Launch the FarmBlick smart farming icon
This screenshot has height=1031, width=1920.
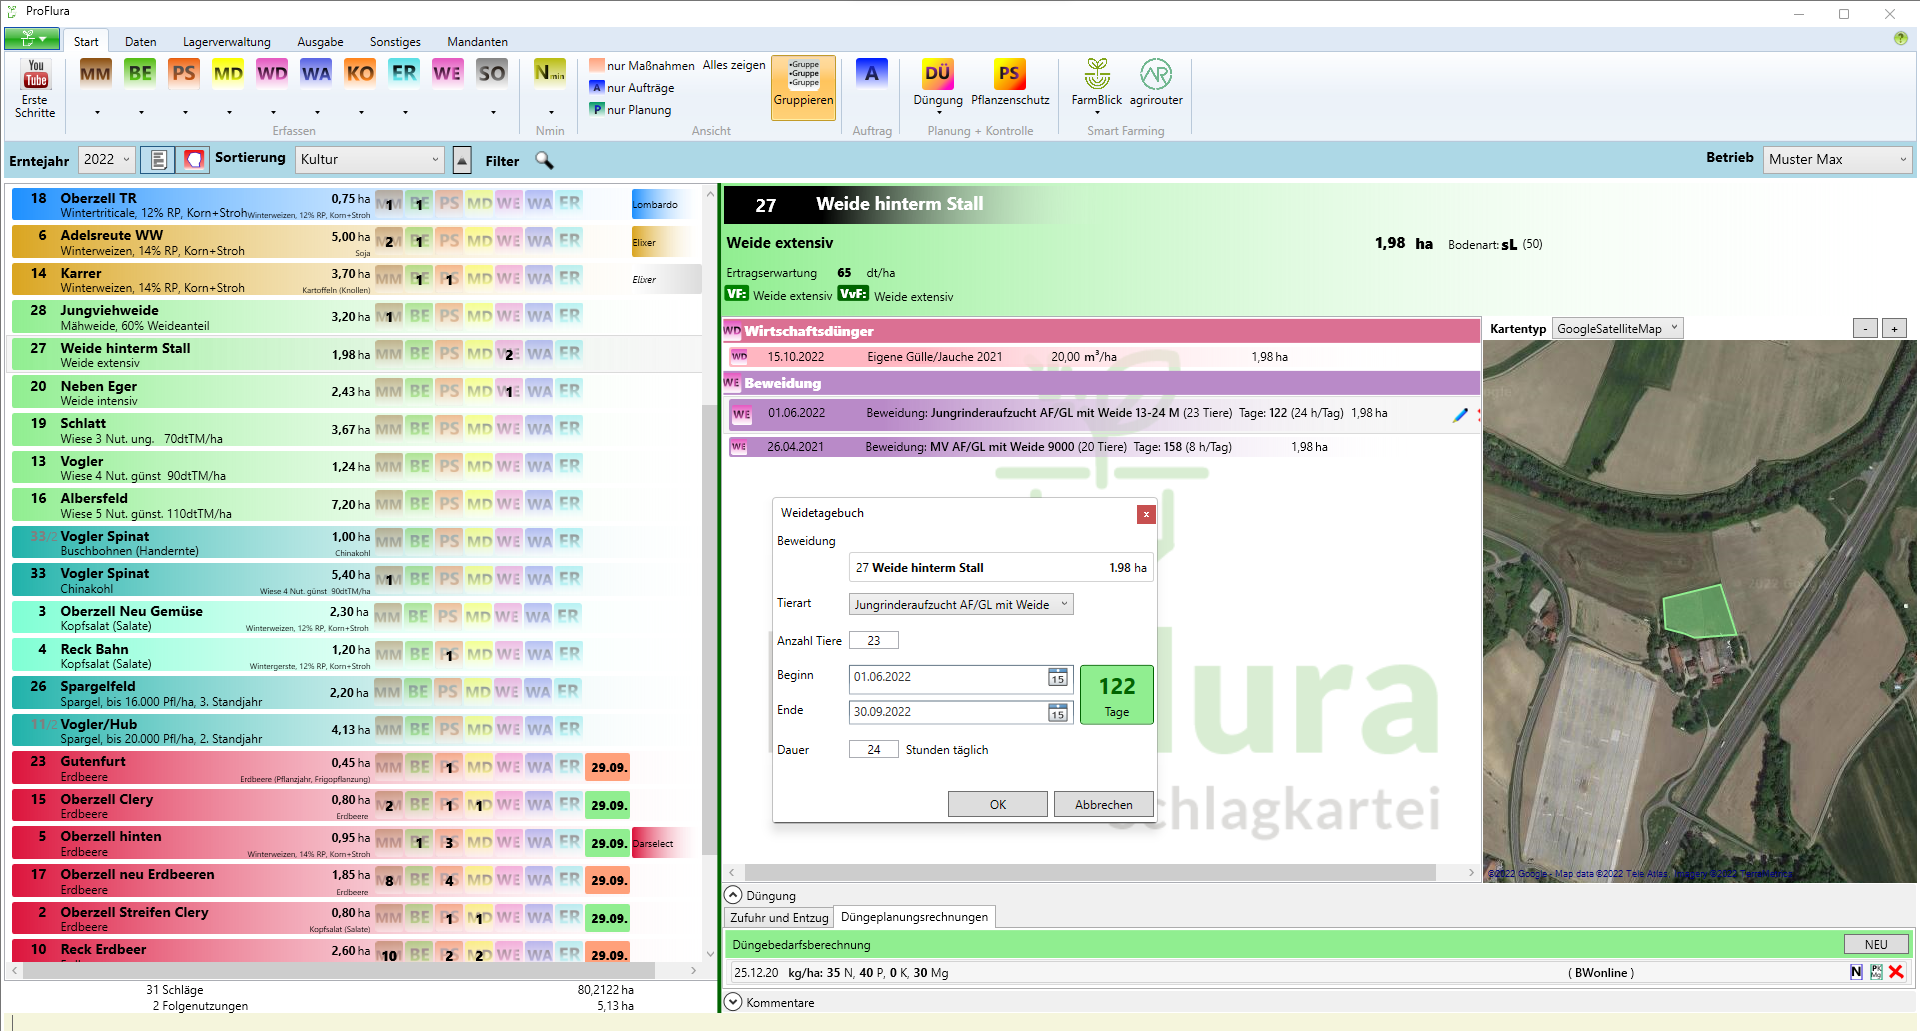[x=1097, y=74]
